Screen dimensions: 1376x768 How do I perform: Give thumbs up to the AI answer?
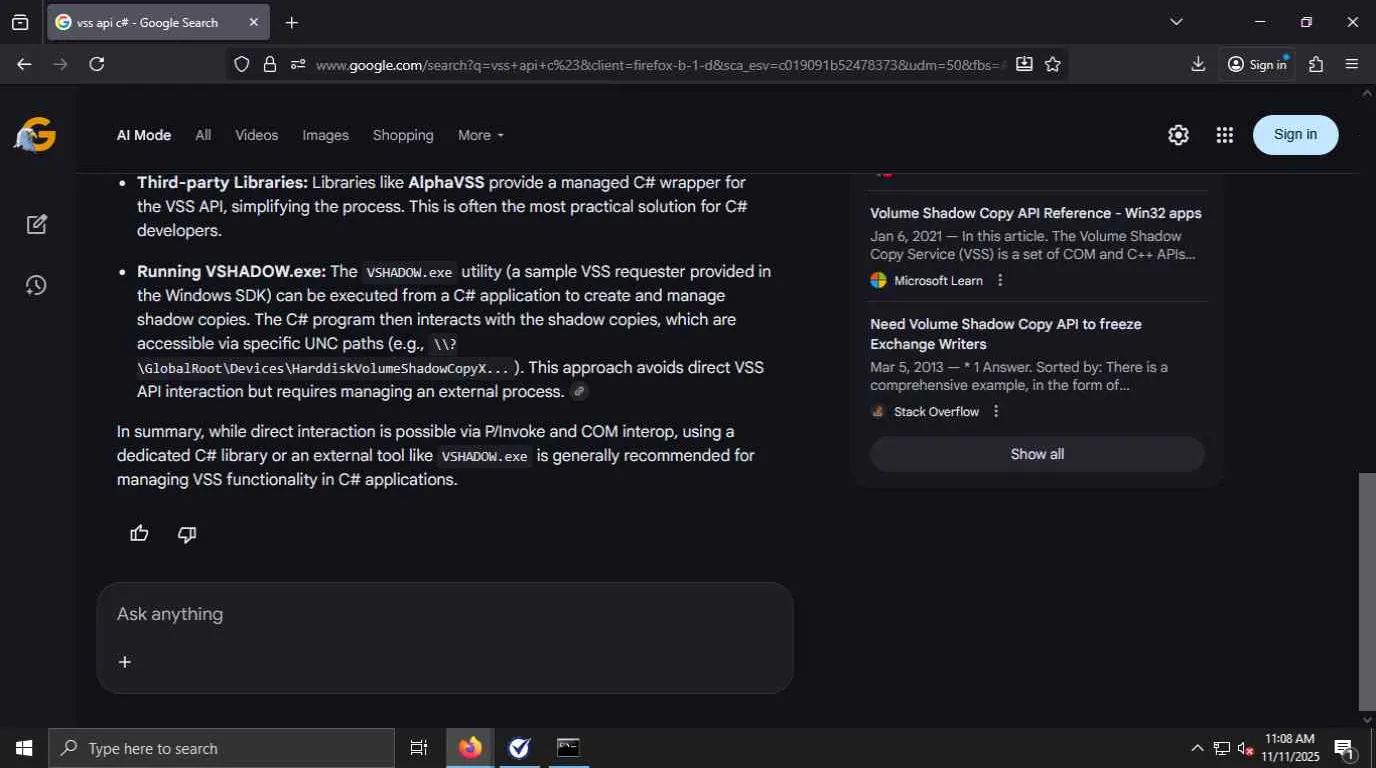[x=139, y=534]
